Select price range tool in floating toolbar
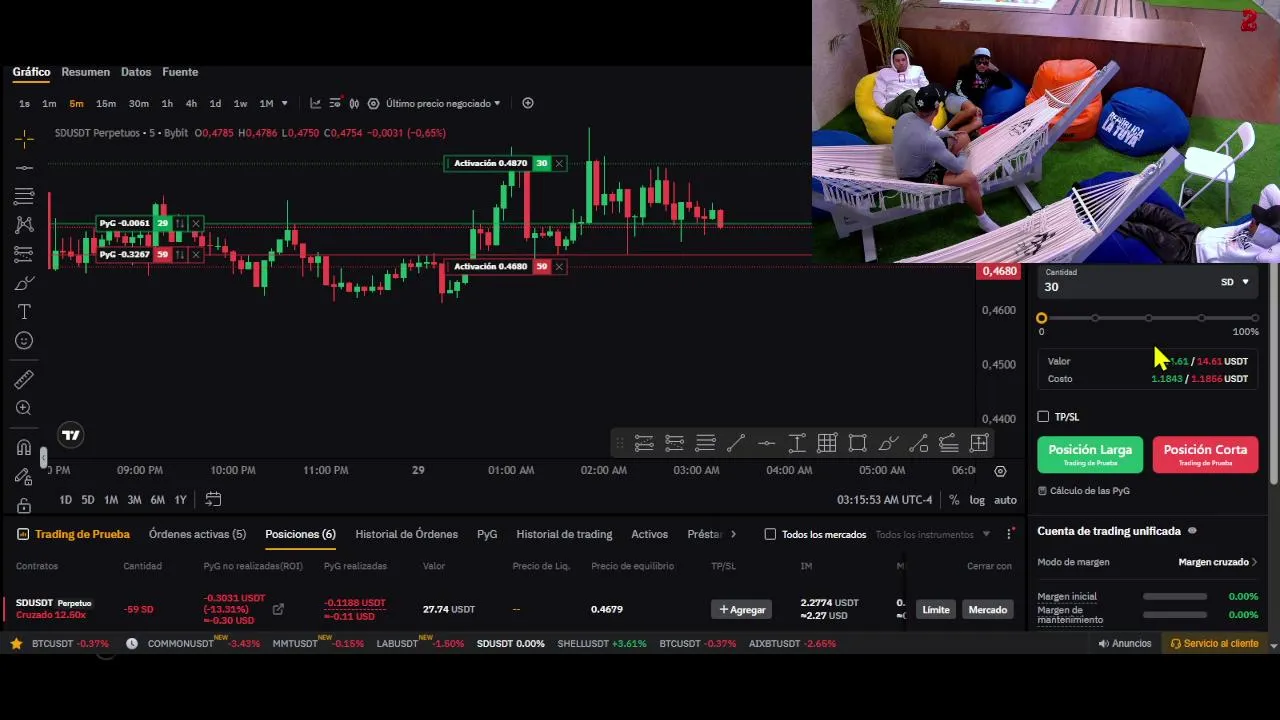 point(797,443)
